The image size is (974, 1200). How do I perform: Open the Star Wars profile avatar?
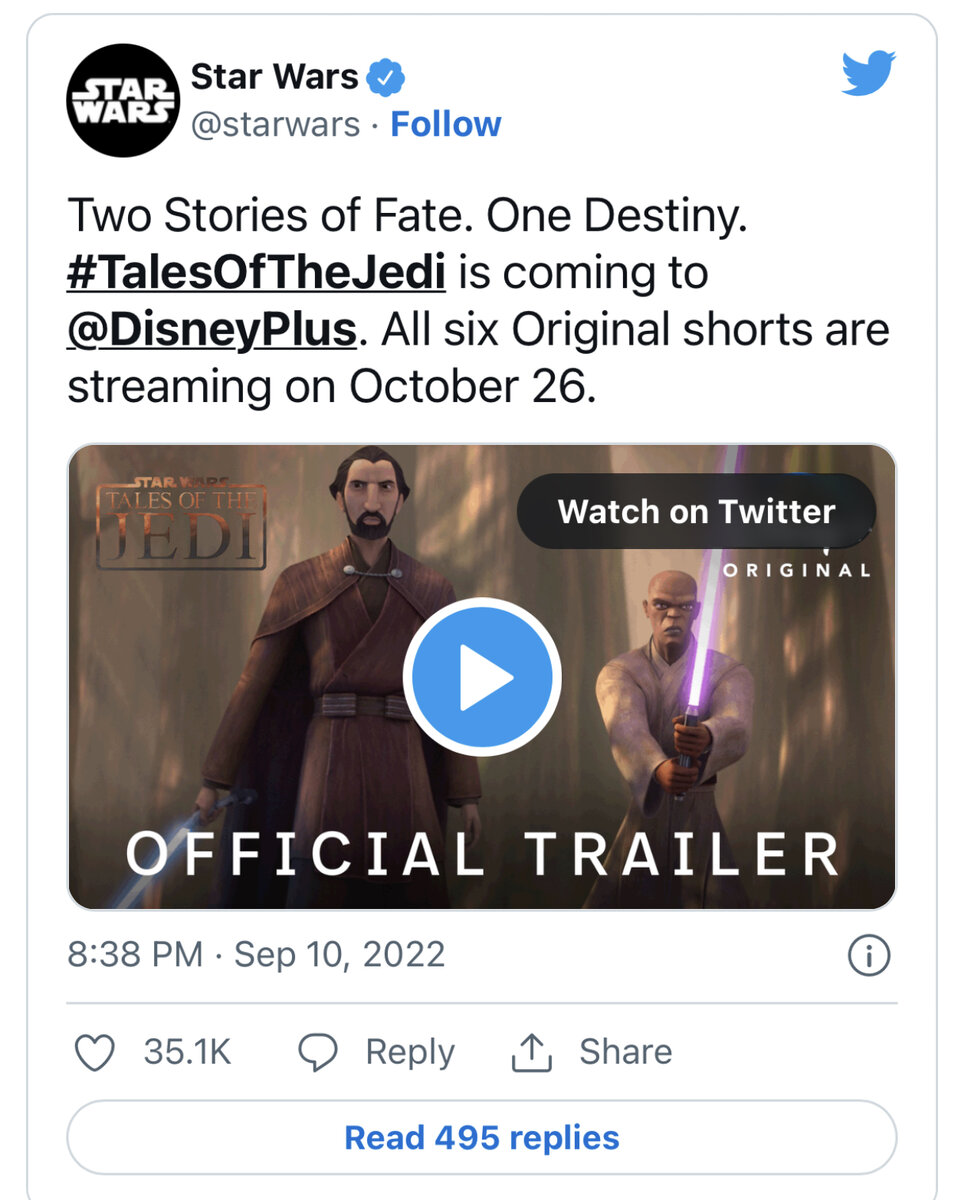coord(121,102)
